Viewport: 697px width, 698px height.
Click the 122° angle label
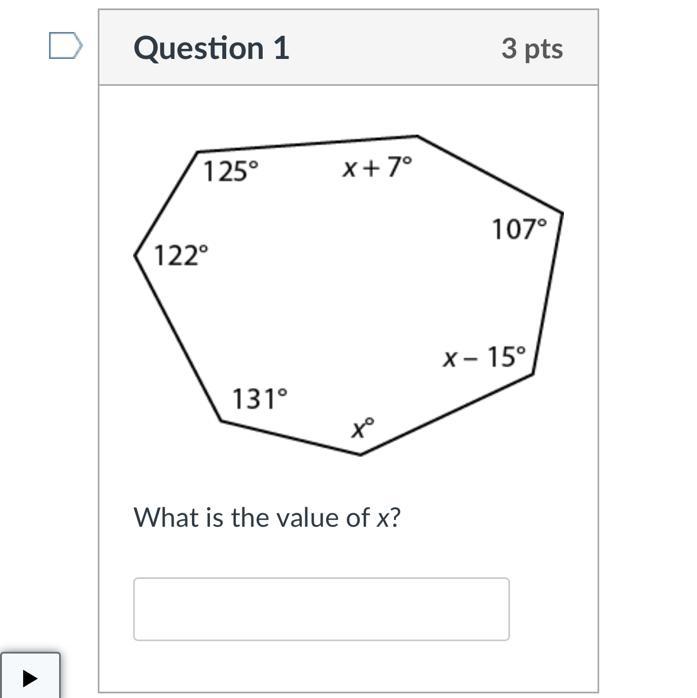click(181, 256)
